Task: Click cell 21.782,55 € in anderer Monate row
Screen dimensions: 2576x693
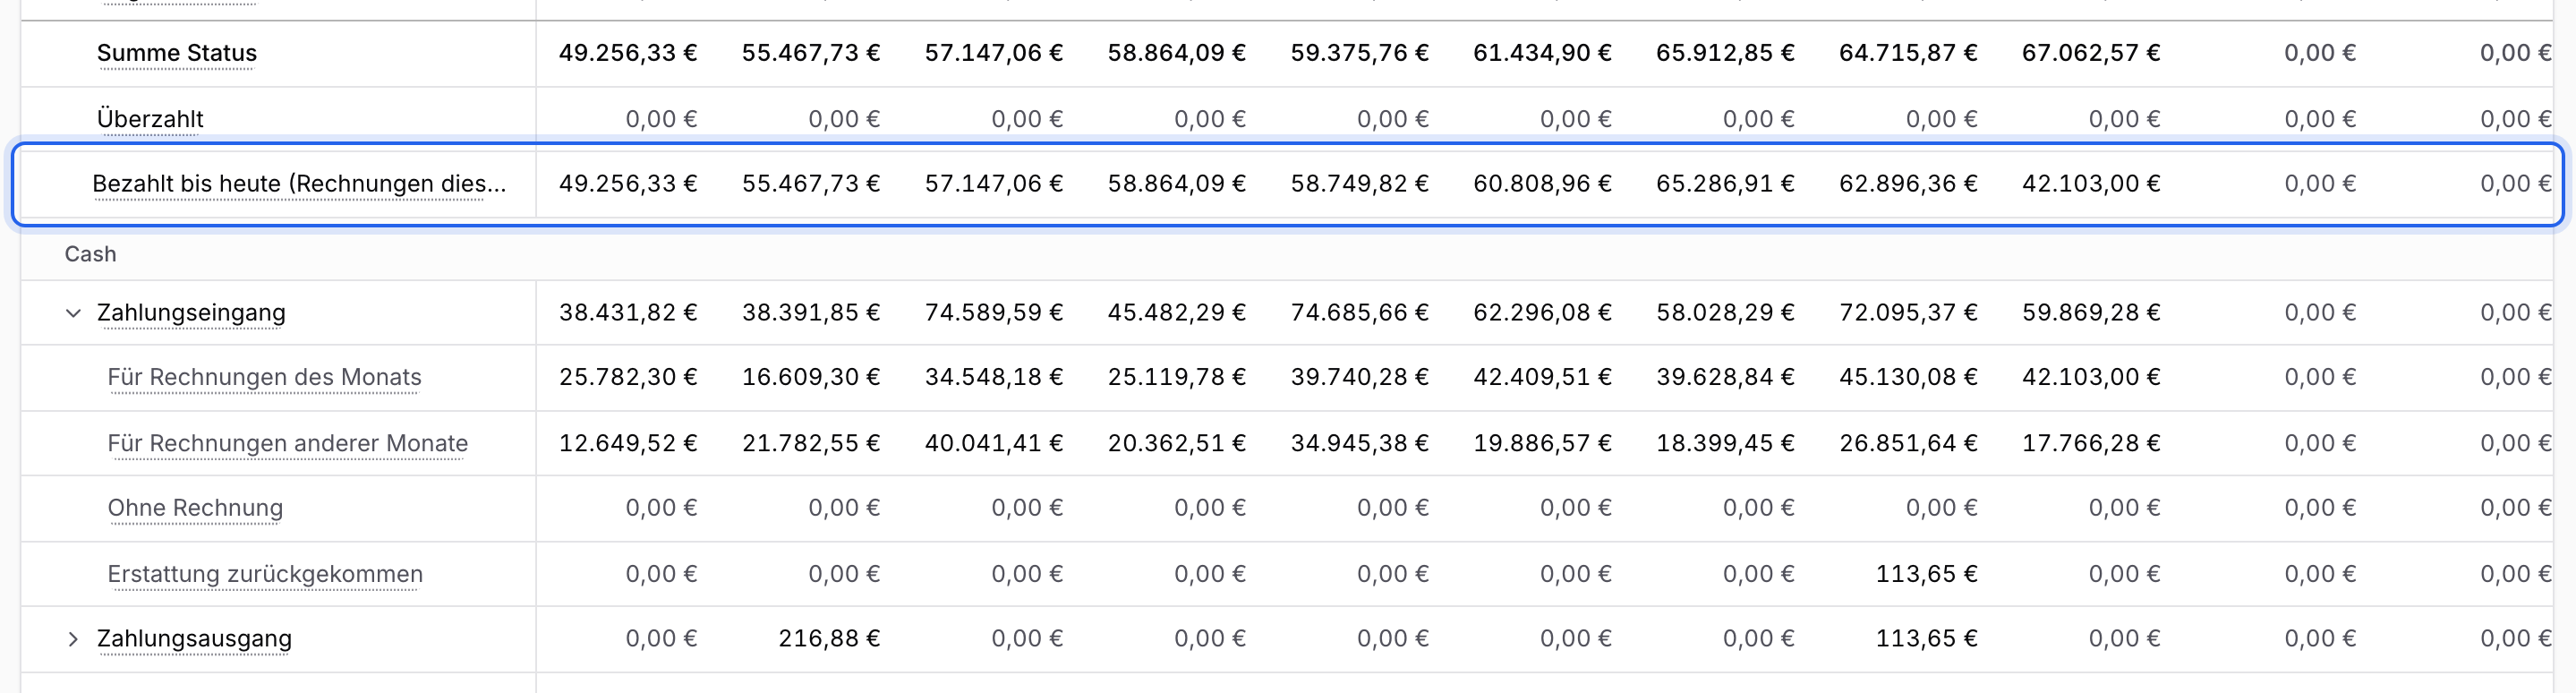Action: [x=811, y=443]
